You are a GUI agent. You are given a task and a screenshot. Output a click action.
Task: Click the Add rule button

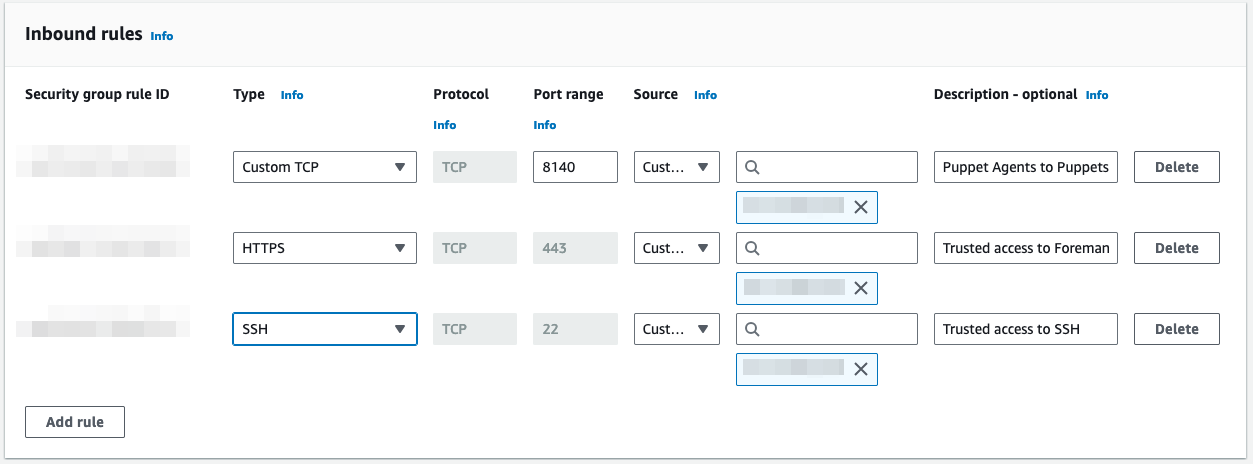(x=75, y=422)
